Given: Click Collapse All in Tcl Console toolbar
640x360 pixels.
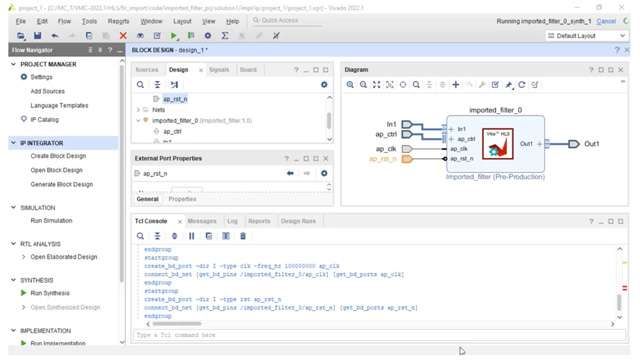Looking at the screenshot, I should tap(157, 236).
